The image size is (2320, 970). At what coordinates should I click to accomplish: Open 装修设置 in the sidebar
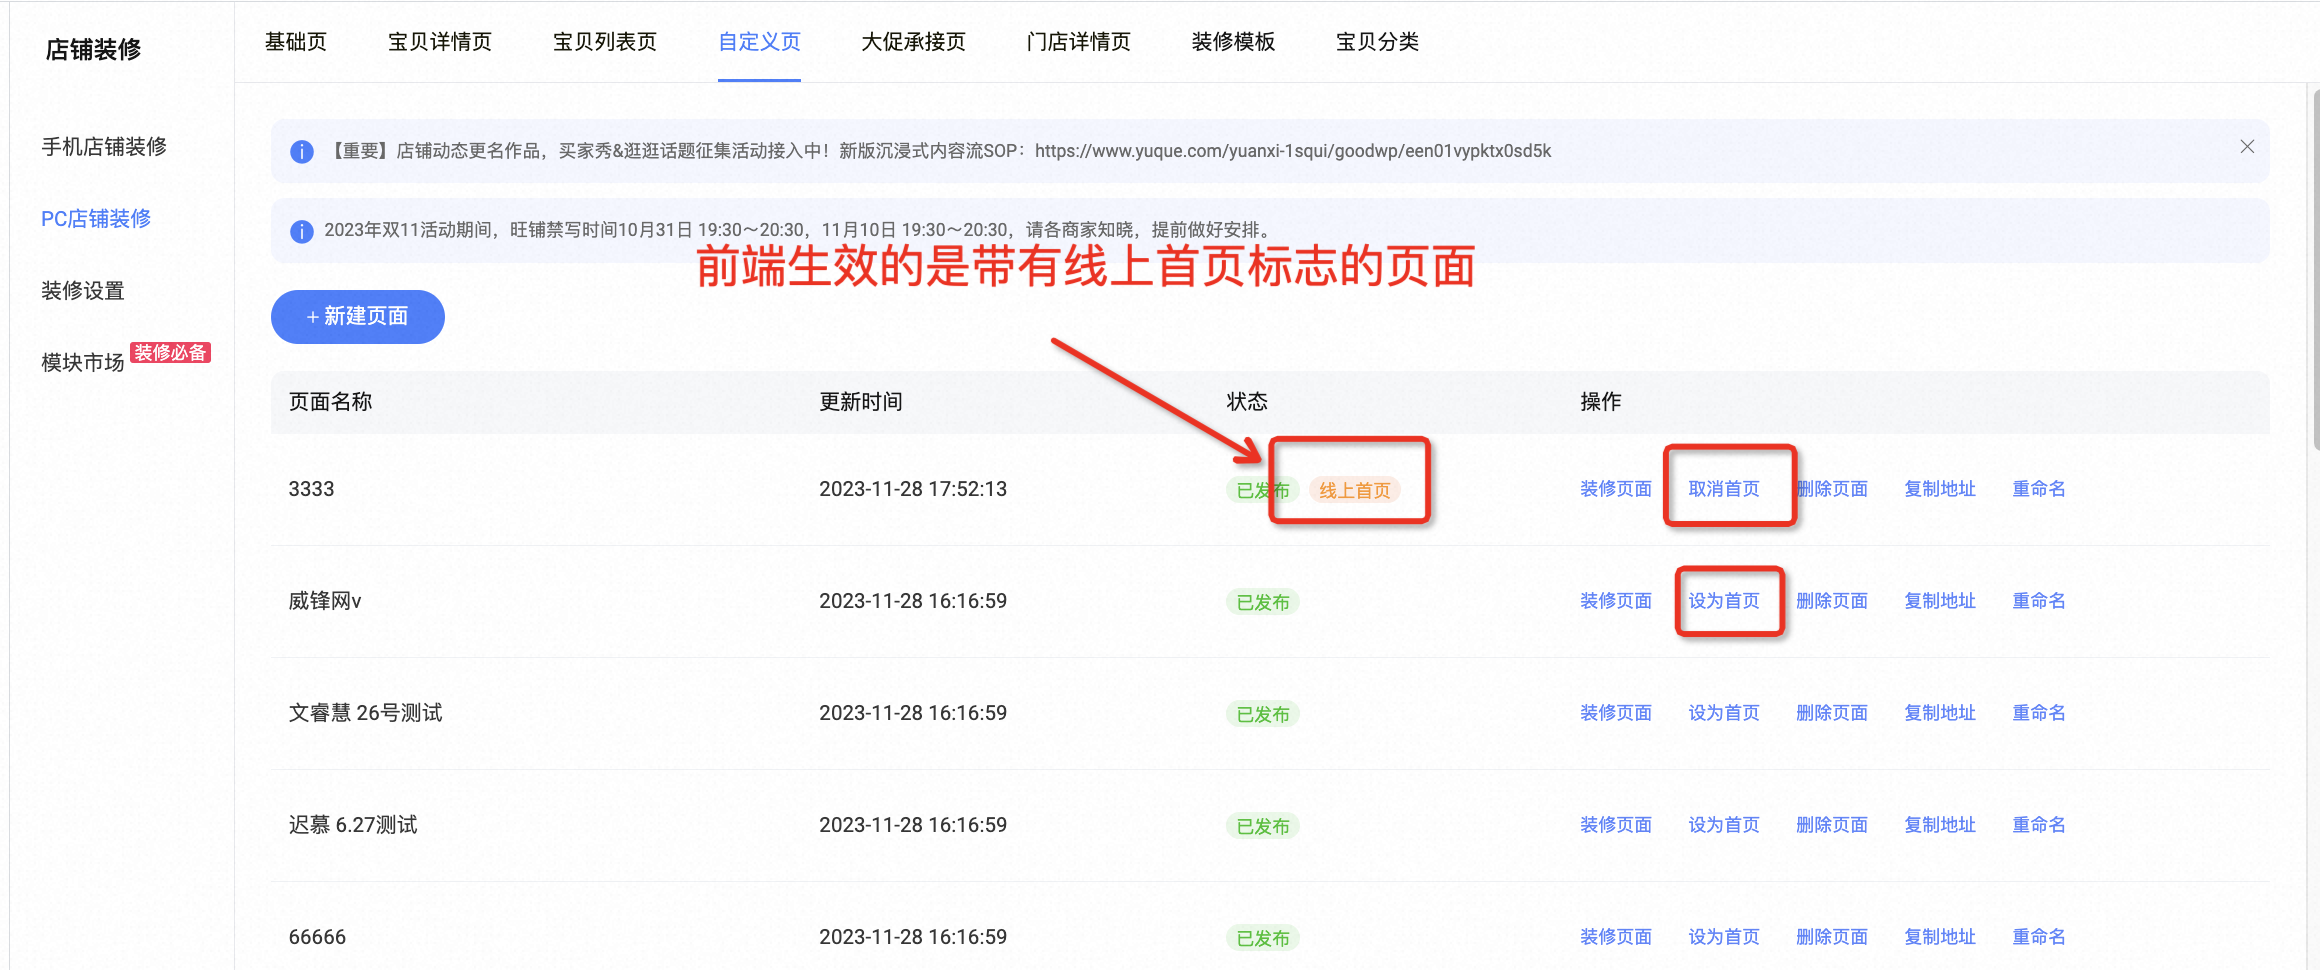83,291
